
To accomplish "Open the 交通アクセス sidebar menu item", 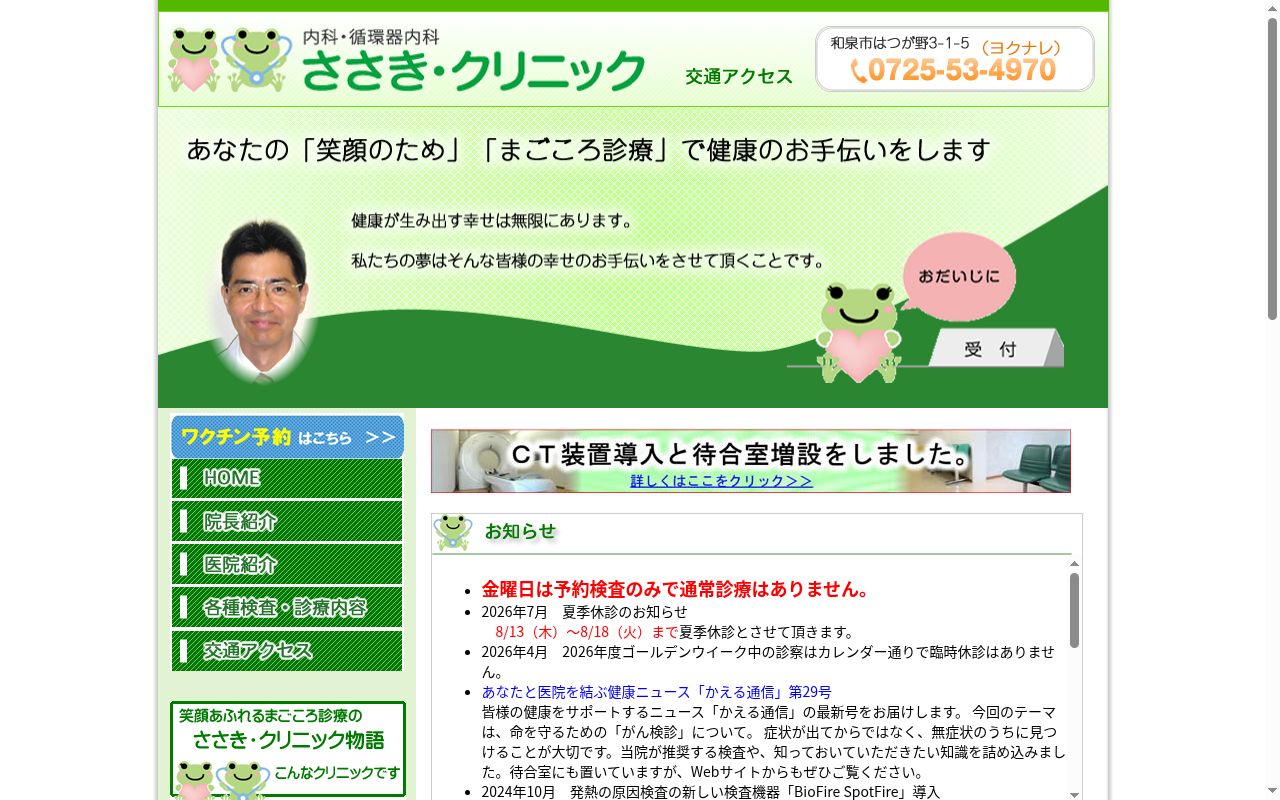I will coord(287,650).
